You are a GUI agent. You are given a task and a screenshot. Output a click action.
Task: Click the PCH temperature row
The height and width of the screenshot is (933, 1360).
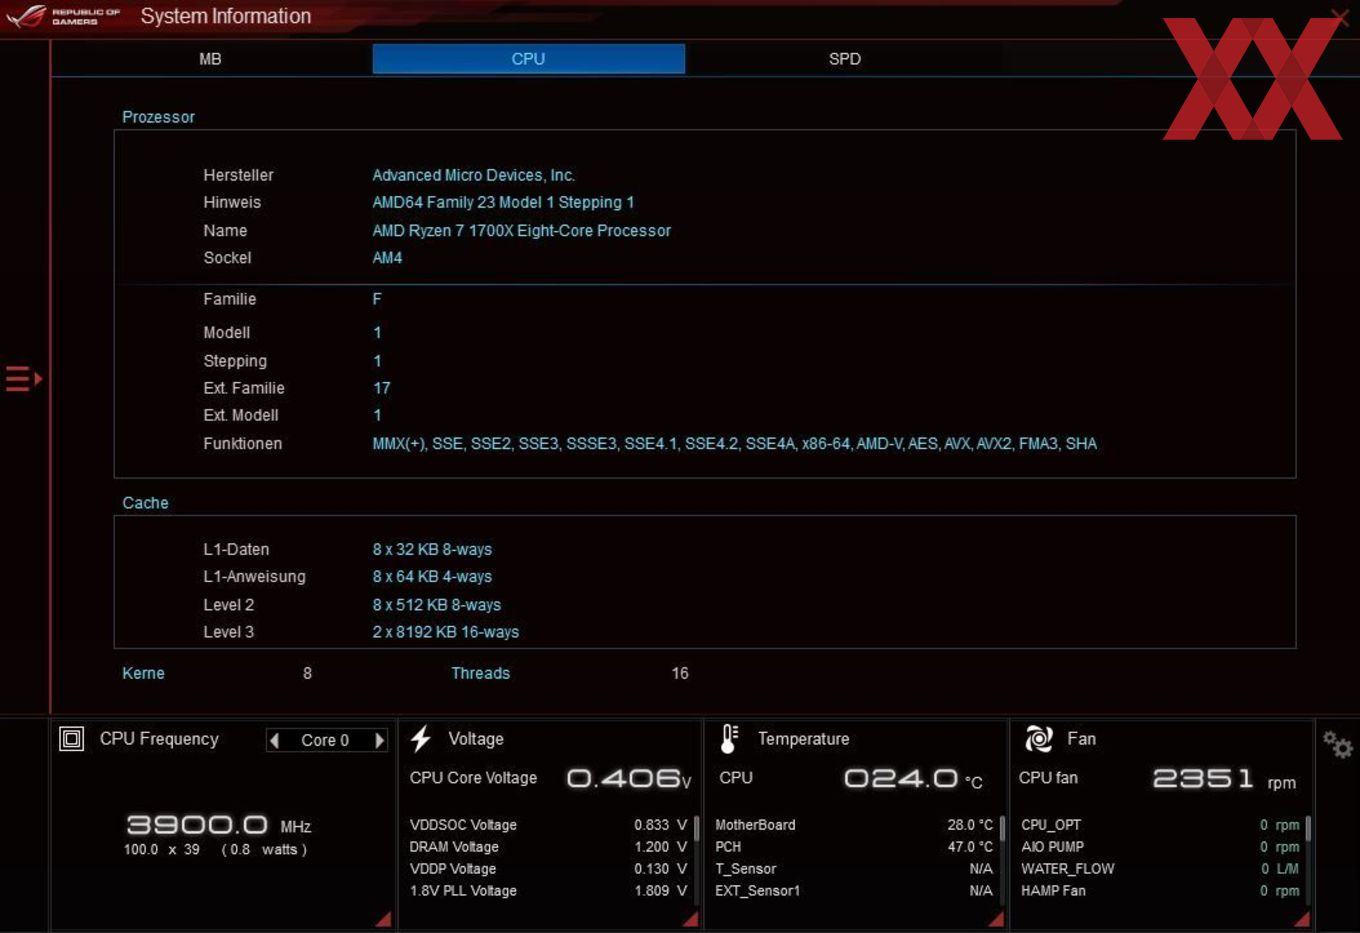coord(854,847)
